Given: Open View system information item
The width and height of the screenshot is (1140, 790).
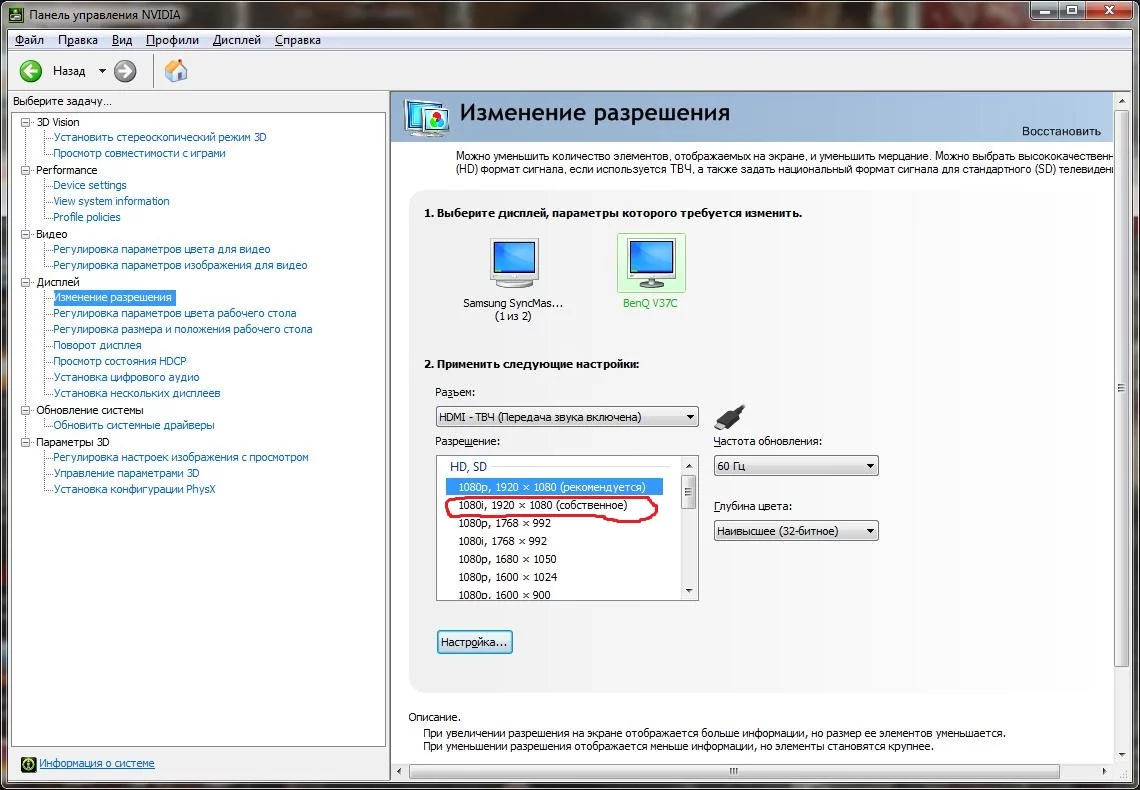Looking at the screenshot, I should pos(111,201).
